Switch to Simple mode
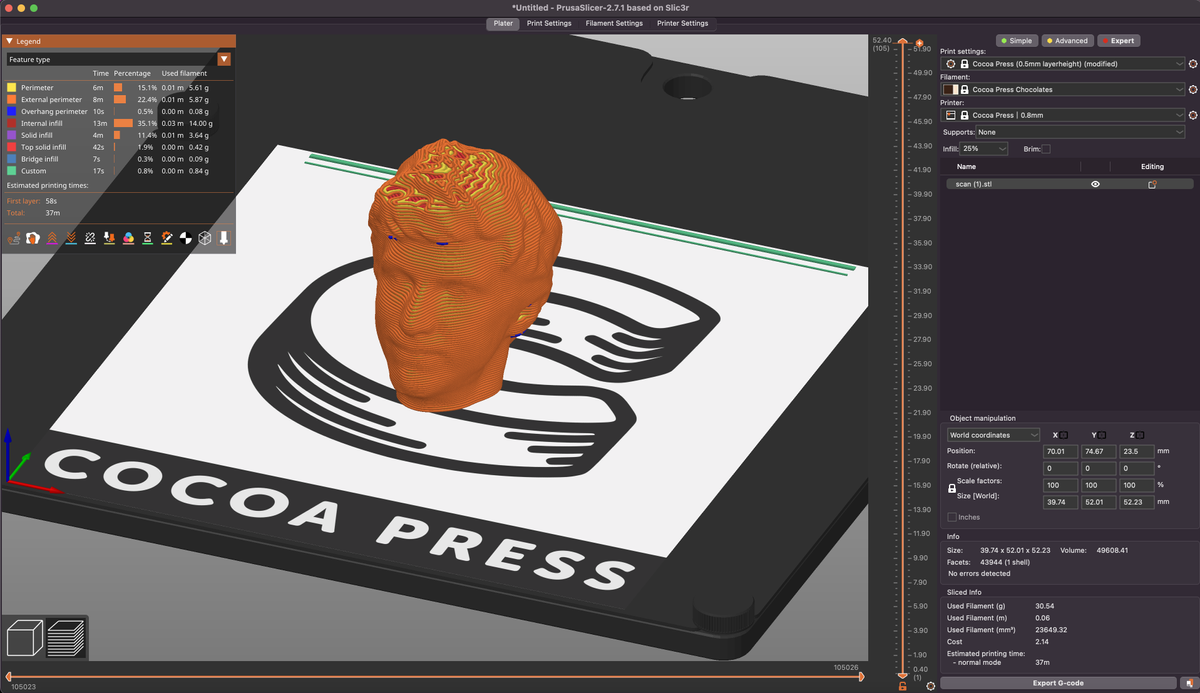The image size is (1200, 693). click(1016, 41)
